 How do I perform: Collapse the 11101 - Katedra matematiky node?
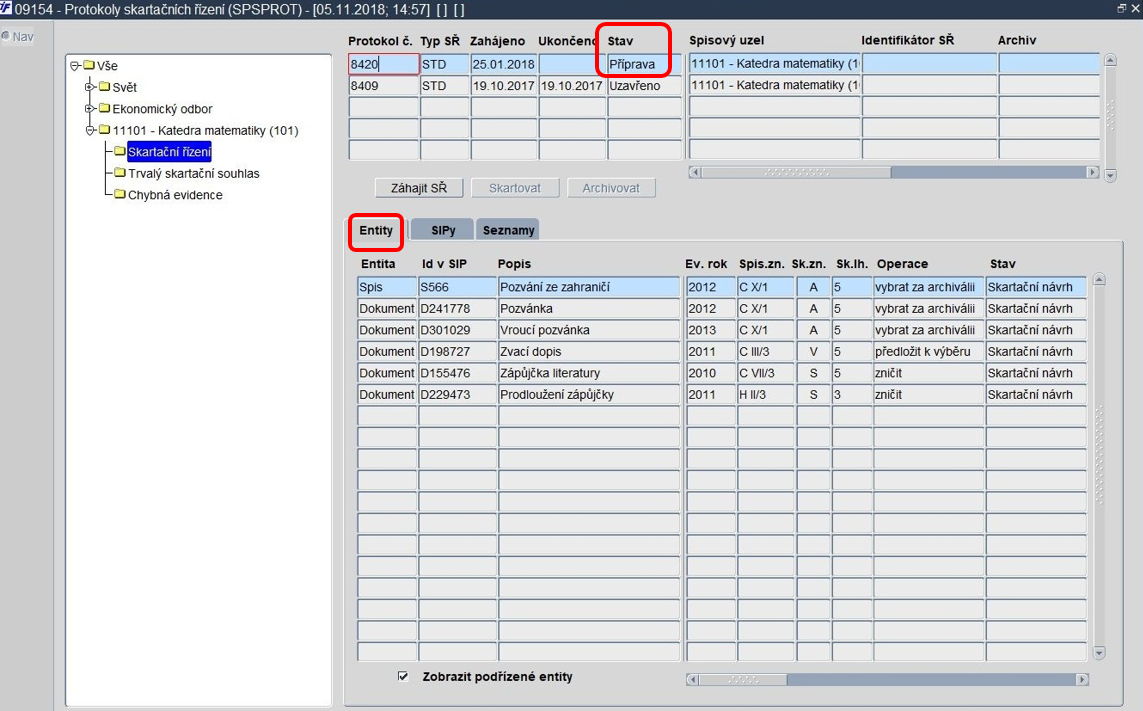click(x=90, y=131)
